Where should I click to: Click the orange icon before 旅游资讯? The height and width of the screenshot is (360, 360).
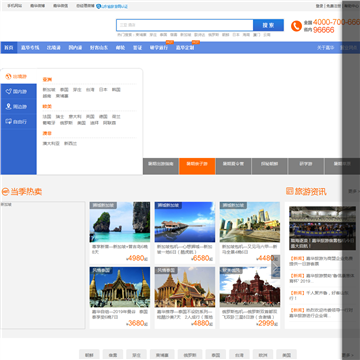point(290,191)
